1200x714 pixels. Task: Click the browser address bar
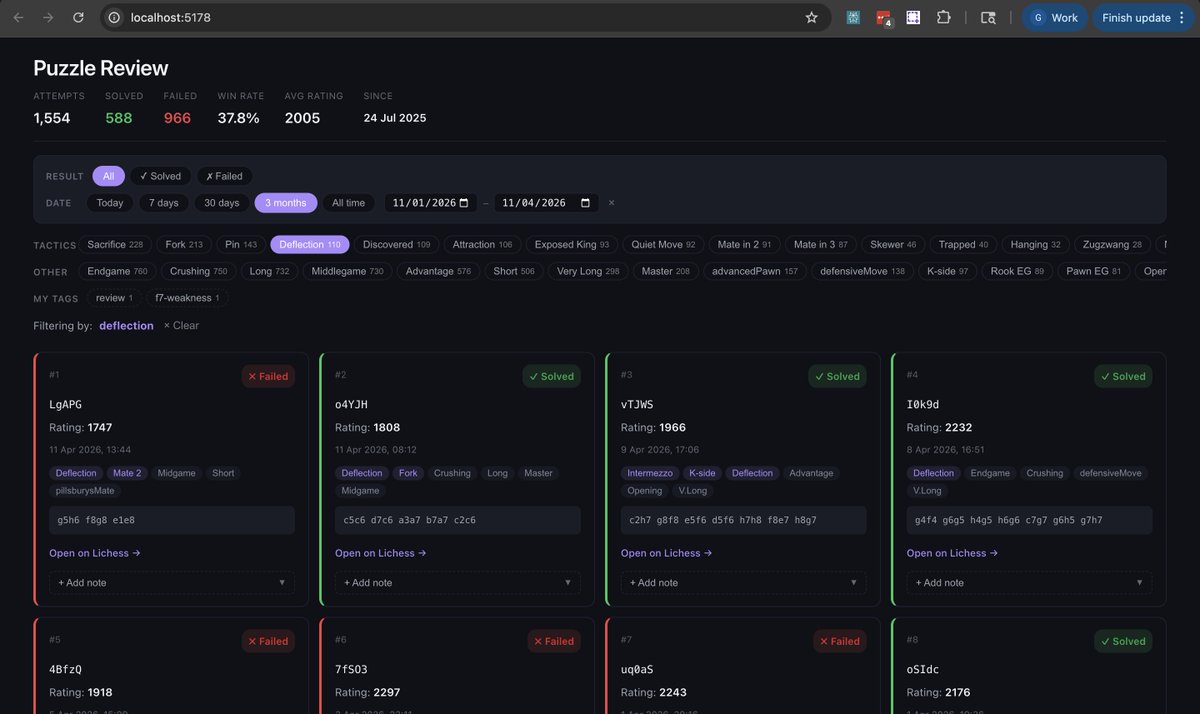point(465,17)
